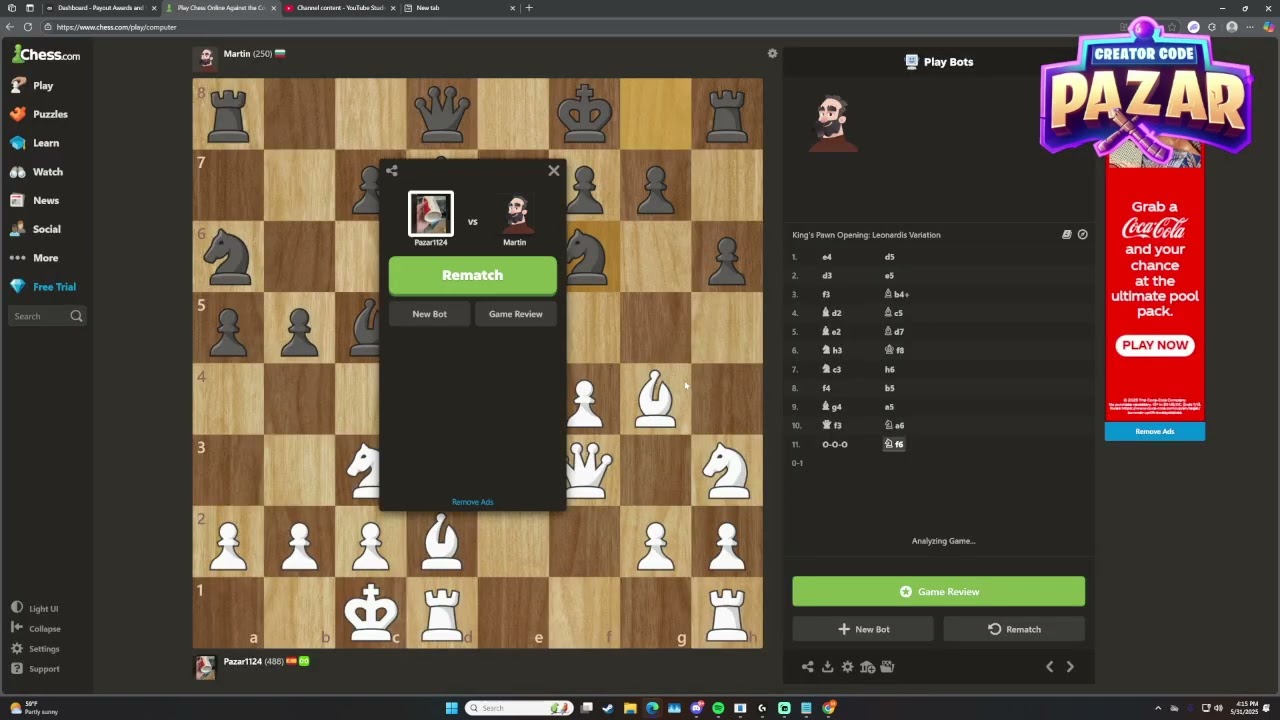This screenshot has height=720, width=1280.
Task: Open File Explorer from the taskbar
Action: pyautogui.click(x=630, y=708)
